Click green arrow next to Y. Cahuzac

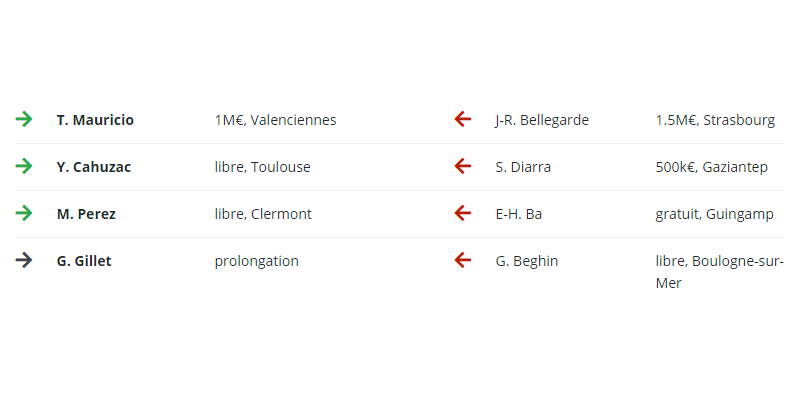pyautogui.click(x=23, y=166)
